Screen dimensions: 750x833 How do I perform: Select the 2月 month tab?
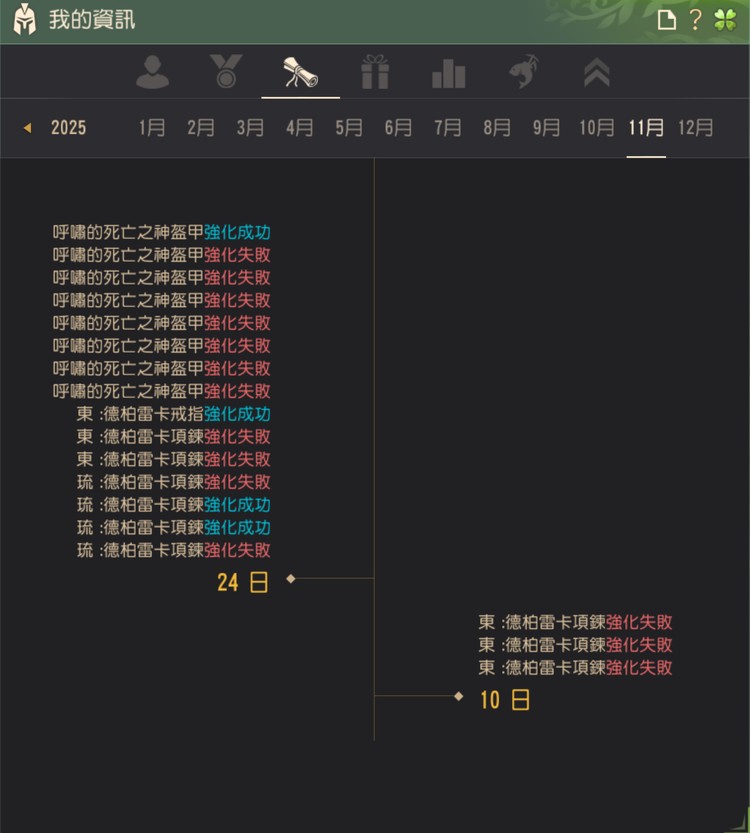click(x=201, y=128)
